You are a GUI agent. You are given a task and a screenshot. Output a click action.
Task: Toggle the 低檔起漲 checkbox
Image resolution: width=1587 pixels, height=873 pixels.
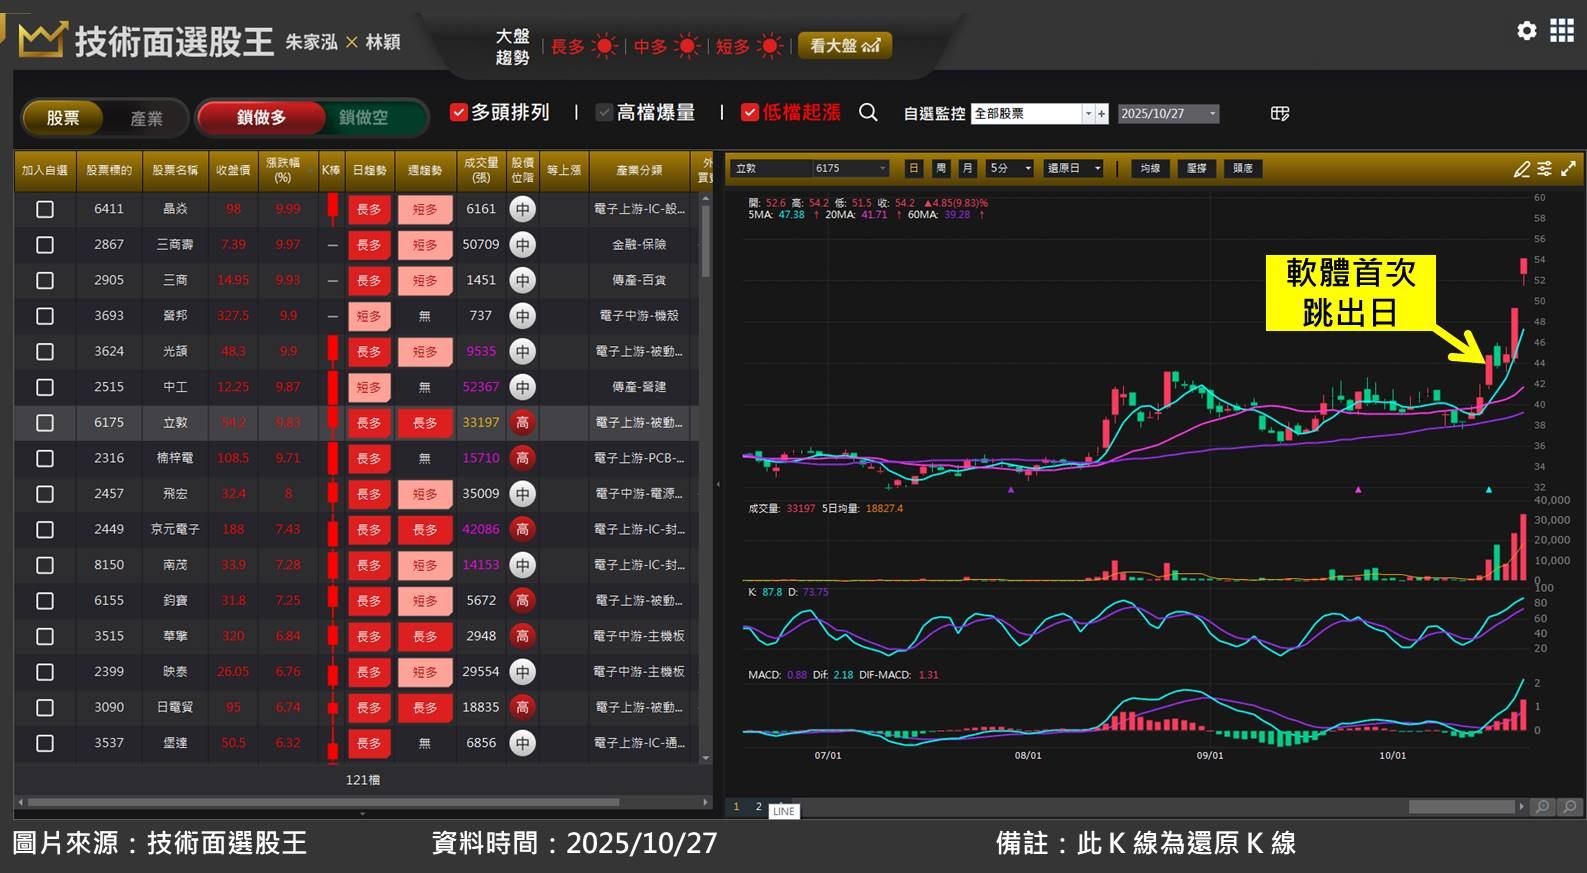pos(750,113)
